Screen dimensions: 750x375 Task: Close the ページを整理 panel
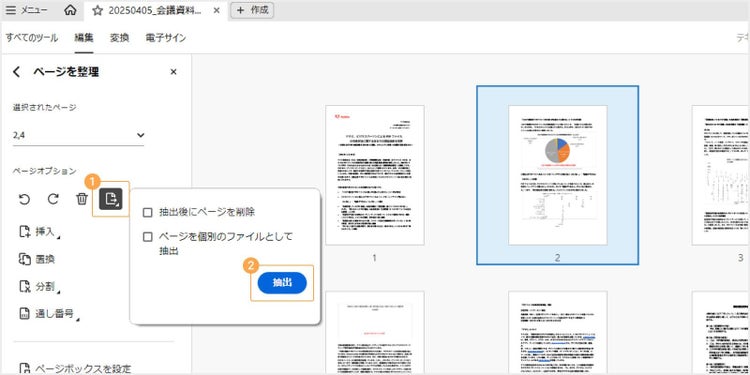click(x=174, y=72)
